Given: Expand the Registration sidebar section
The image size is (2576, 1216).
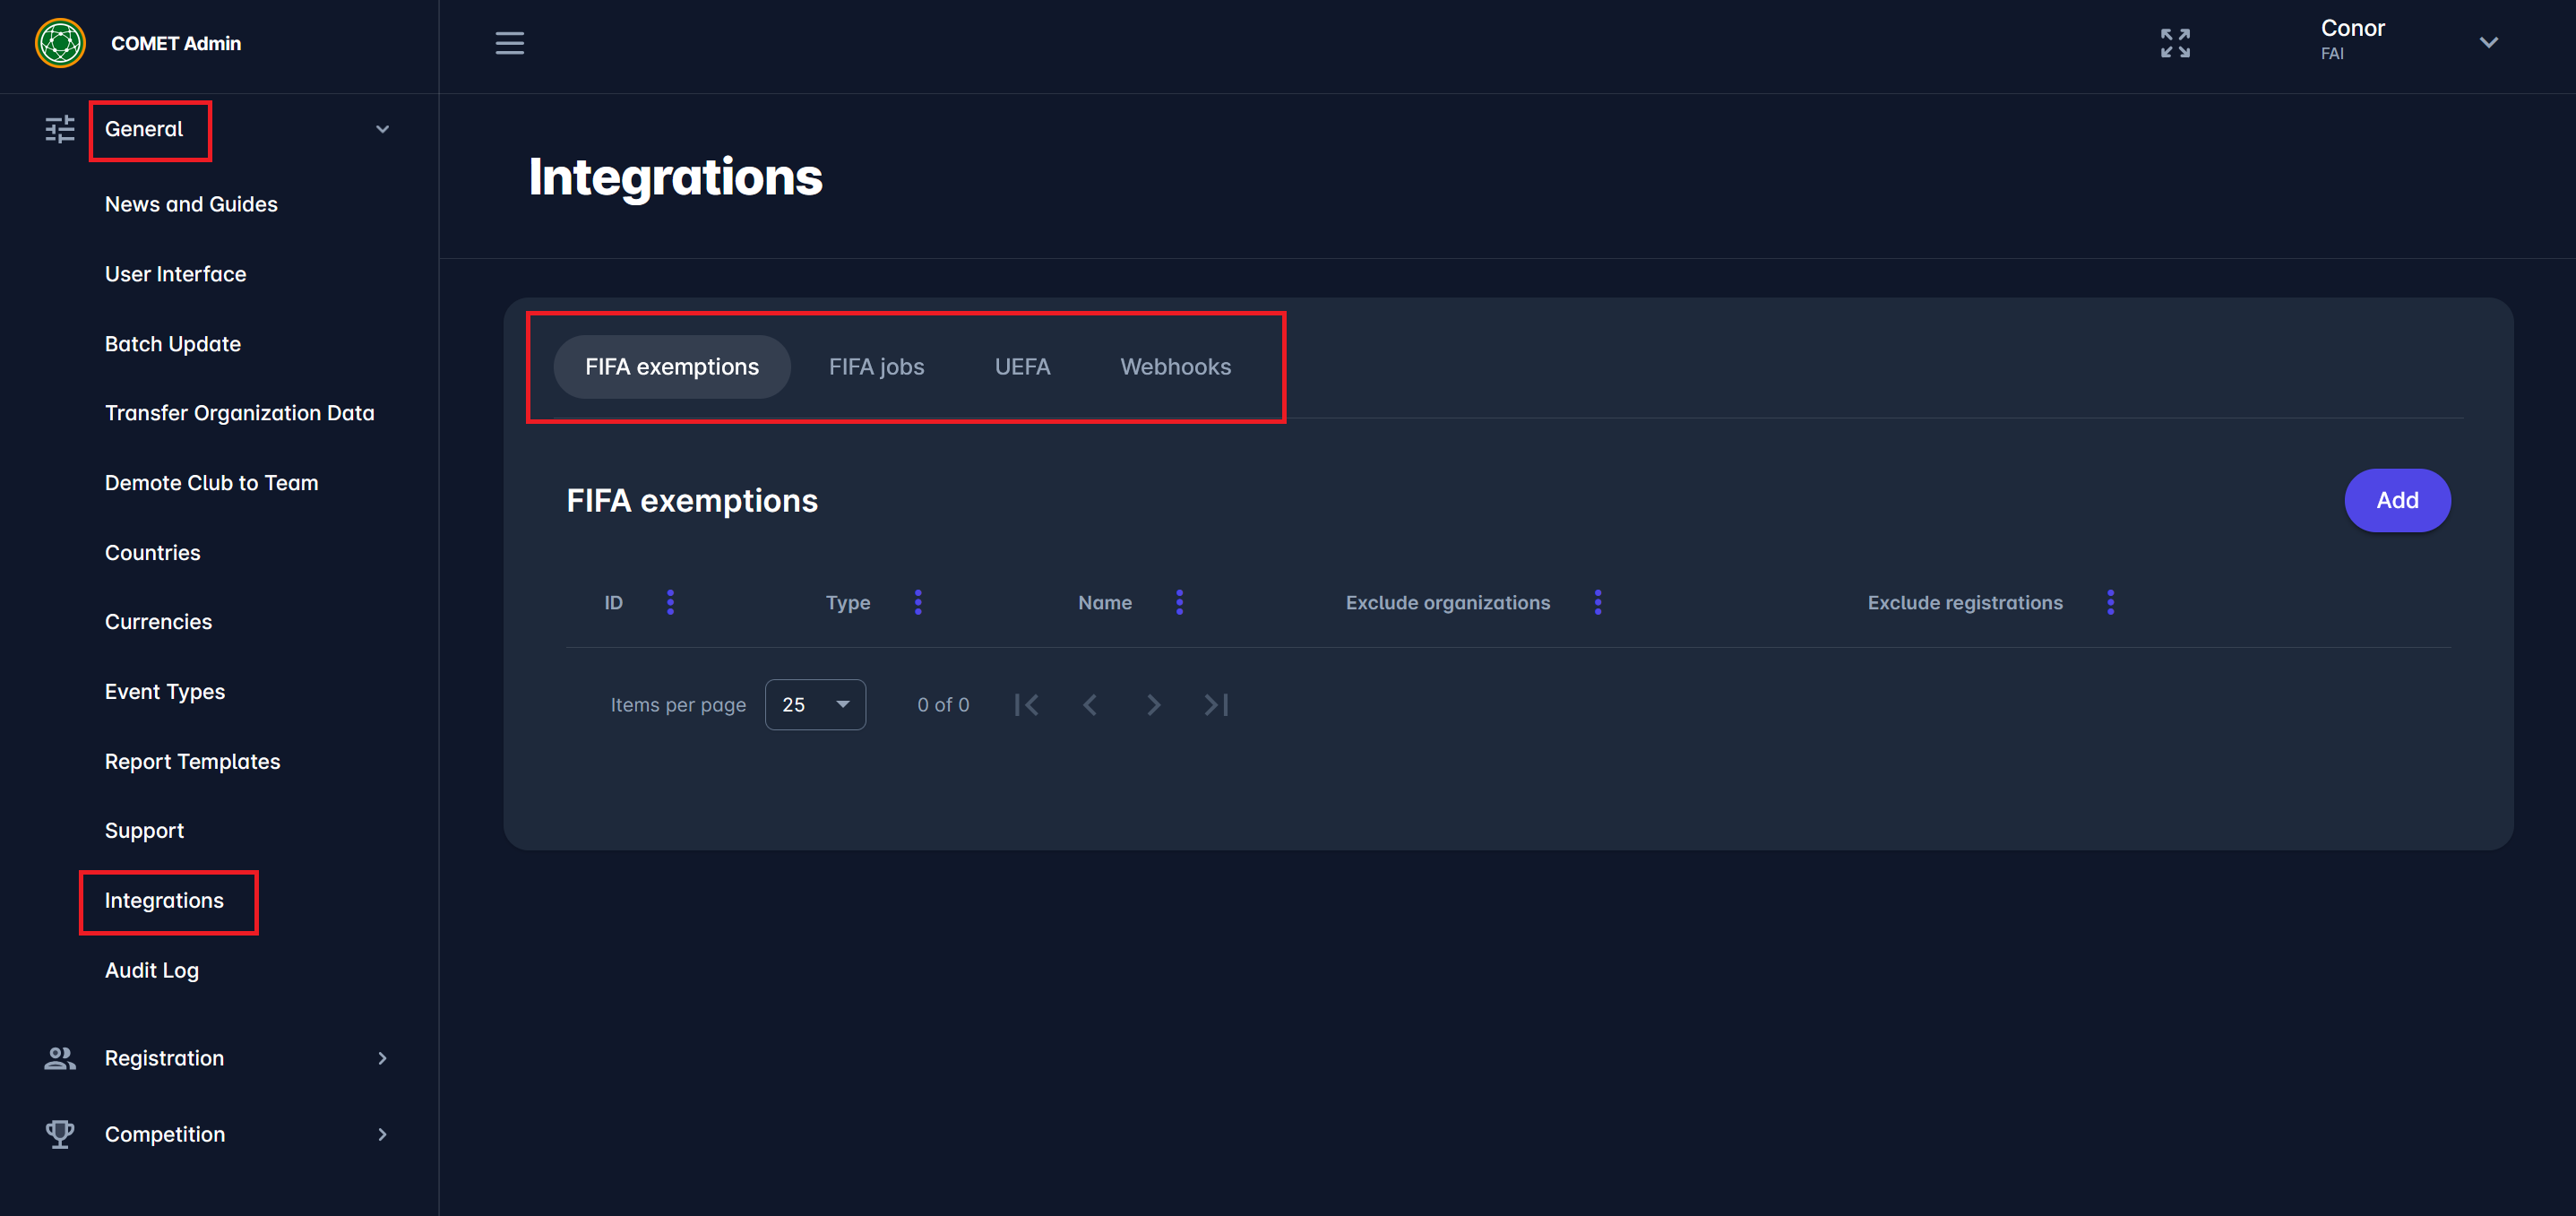Looking at the screenshot, I should 382,1058.
